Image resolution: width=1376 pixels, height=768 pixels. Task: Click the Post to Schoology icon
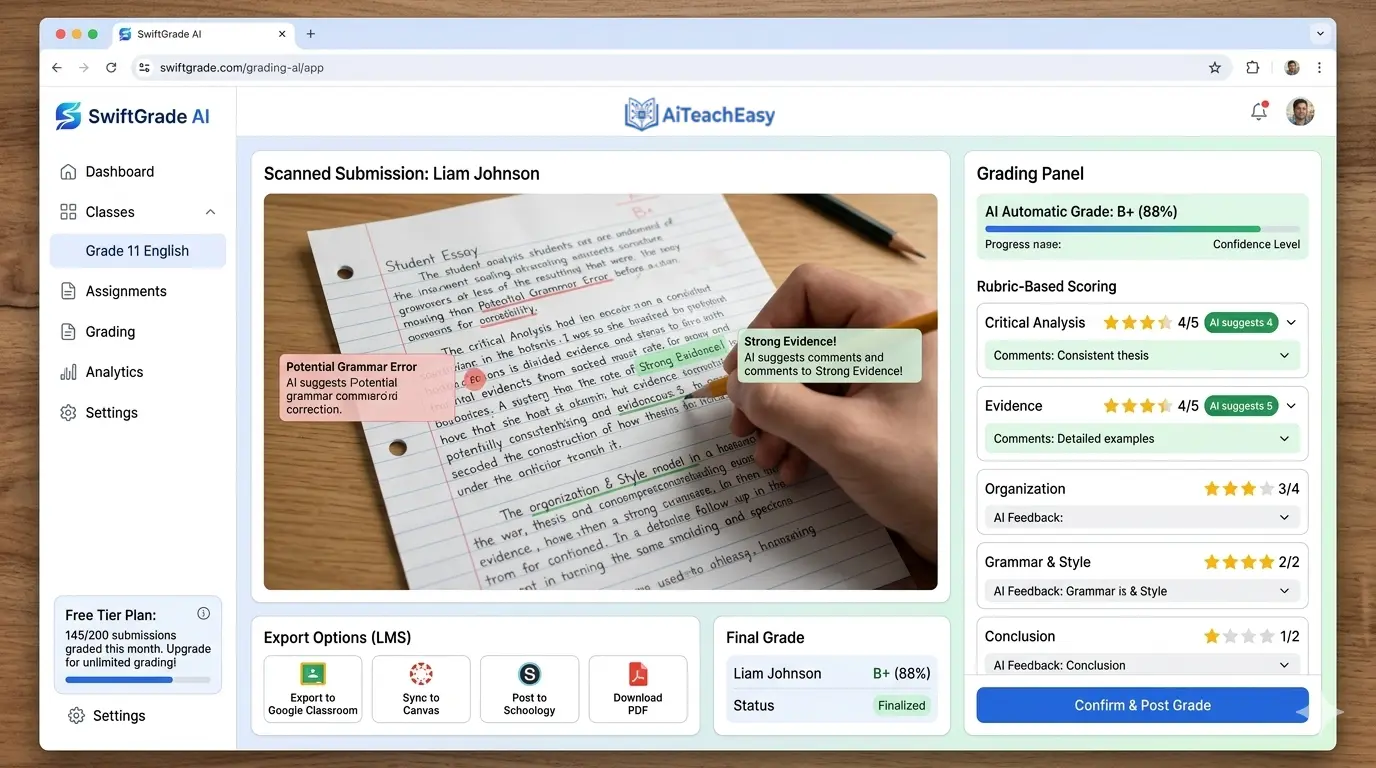(529, 674)
